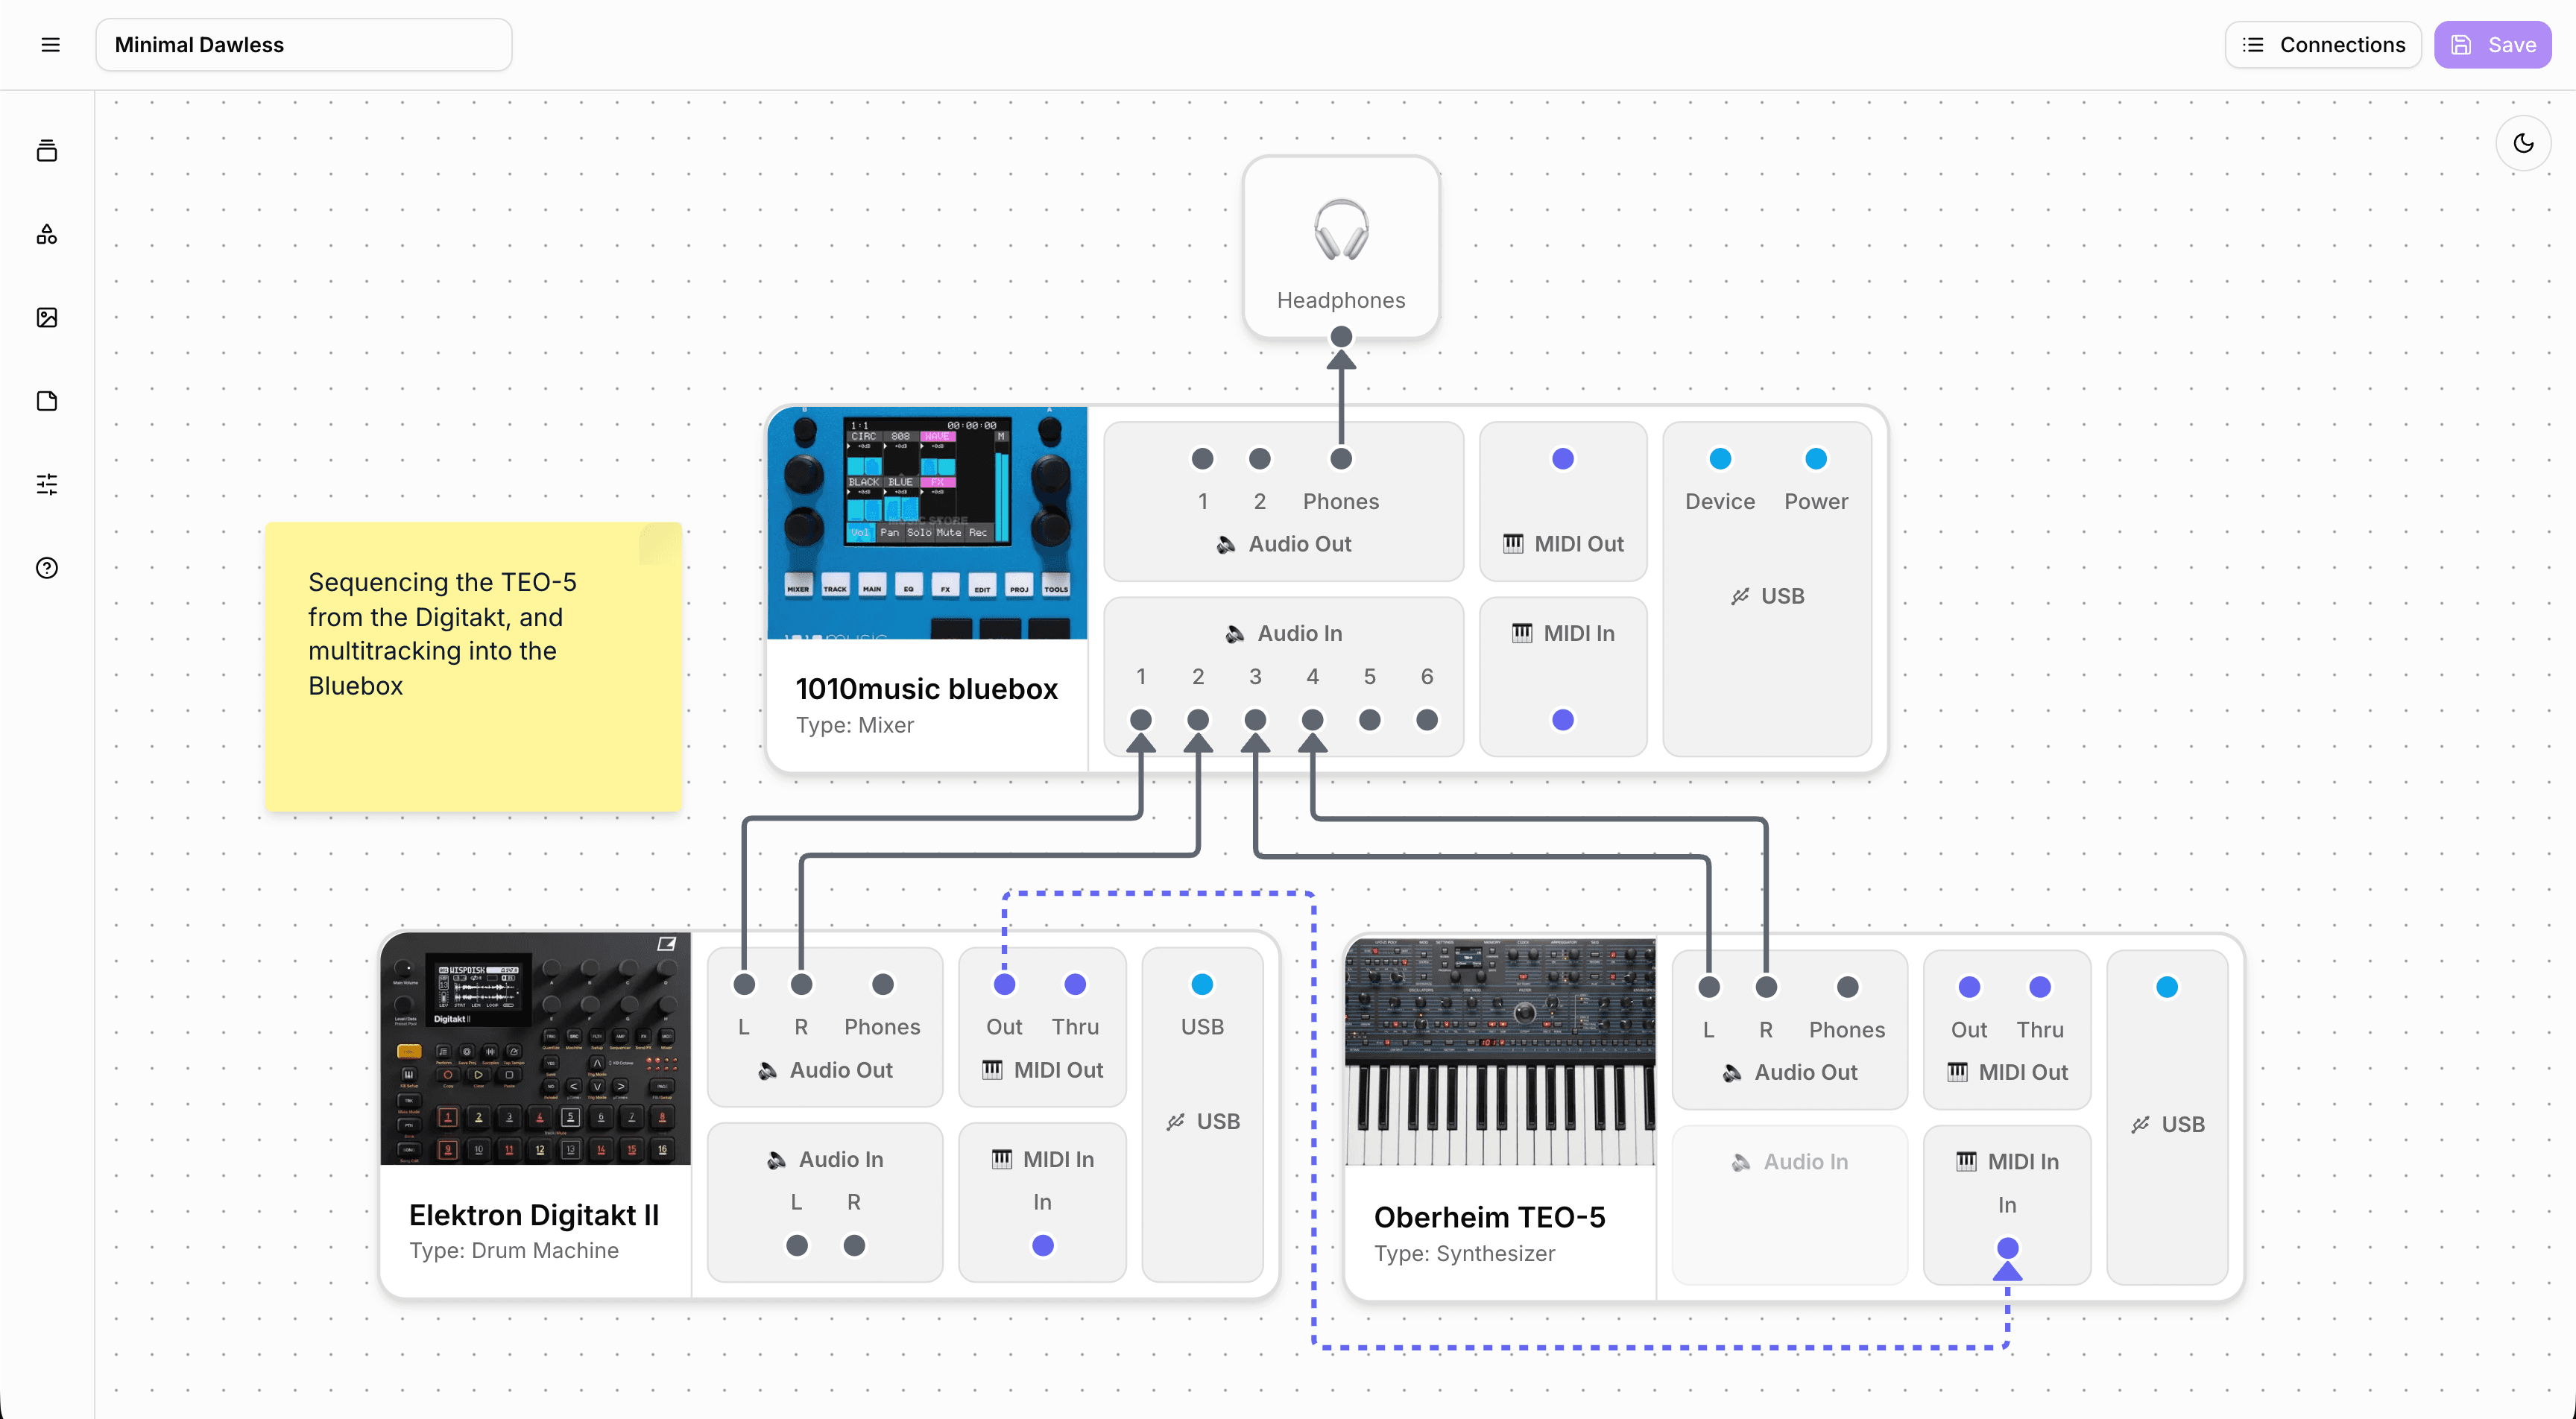Select the Headphones node
The height and width of the screenshot is (1419, 2576).
click(1341, 247)
